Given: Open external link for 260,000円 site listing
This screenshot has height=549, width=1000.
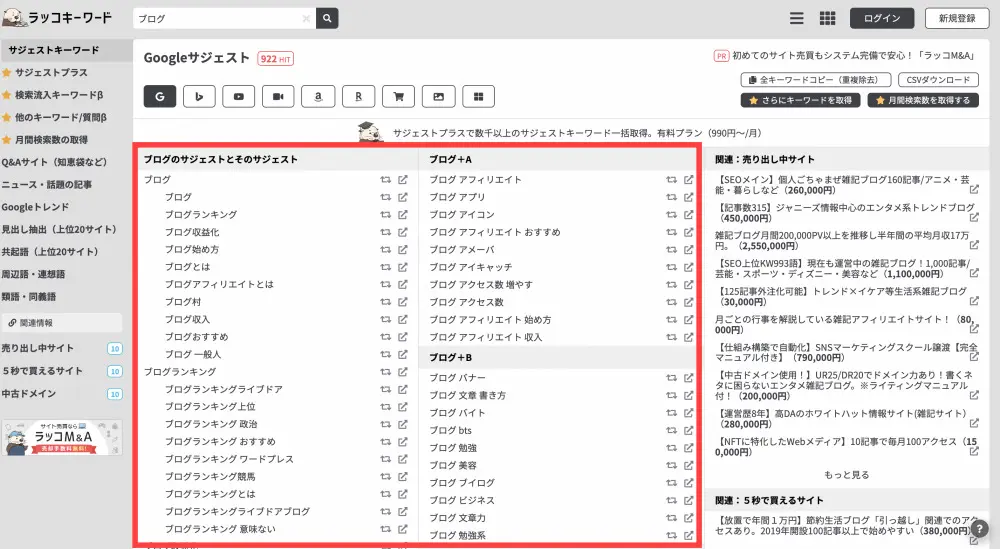Looking at the screenshot, I should coord(974,189).
